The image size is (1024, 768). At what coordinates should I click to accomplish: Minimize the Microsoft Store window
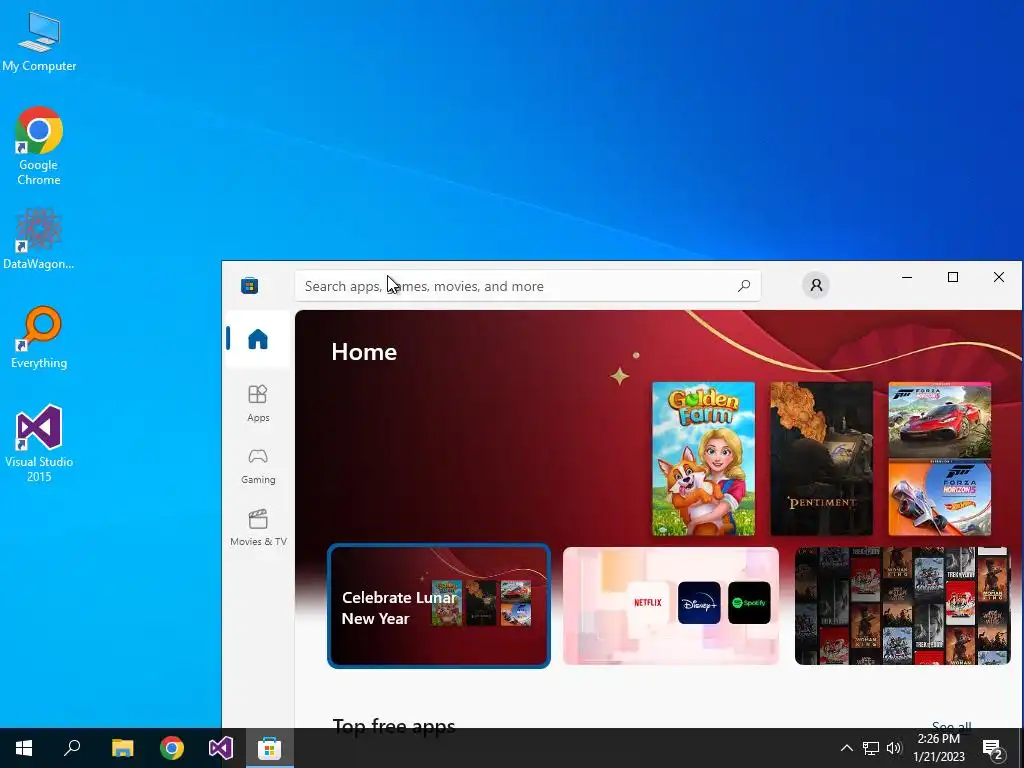[x=907, y=278]
